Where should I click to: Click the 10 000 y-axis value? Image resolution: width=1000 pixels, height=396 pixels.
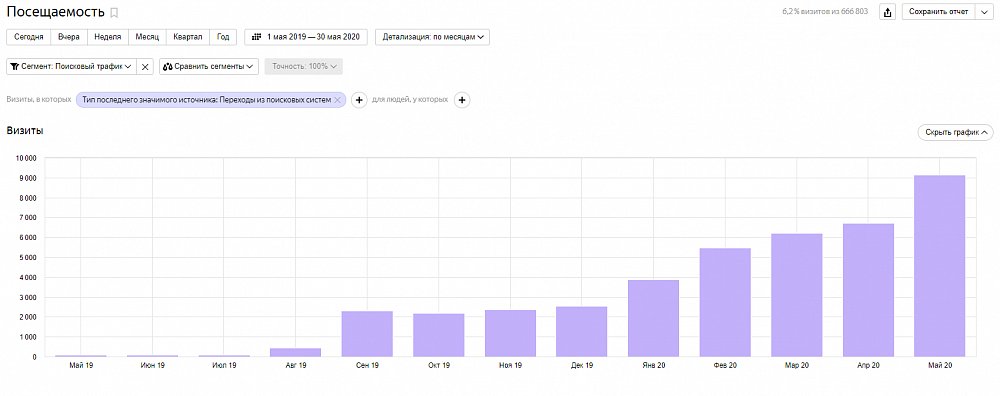[25, 158]
